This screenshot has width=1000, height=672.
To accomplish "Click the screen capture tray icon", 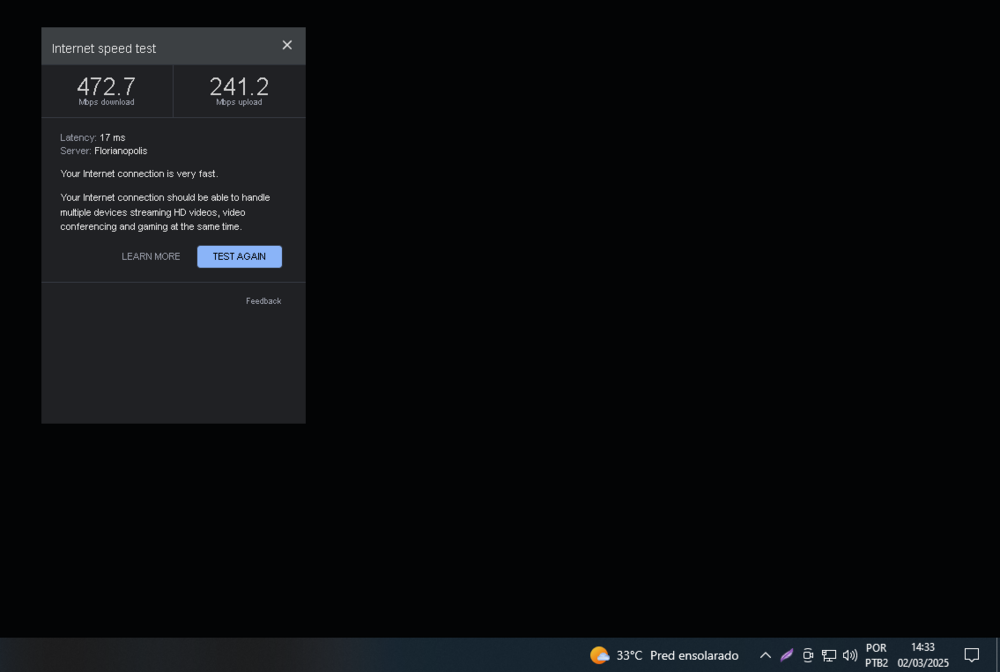I will coord(808,655).
